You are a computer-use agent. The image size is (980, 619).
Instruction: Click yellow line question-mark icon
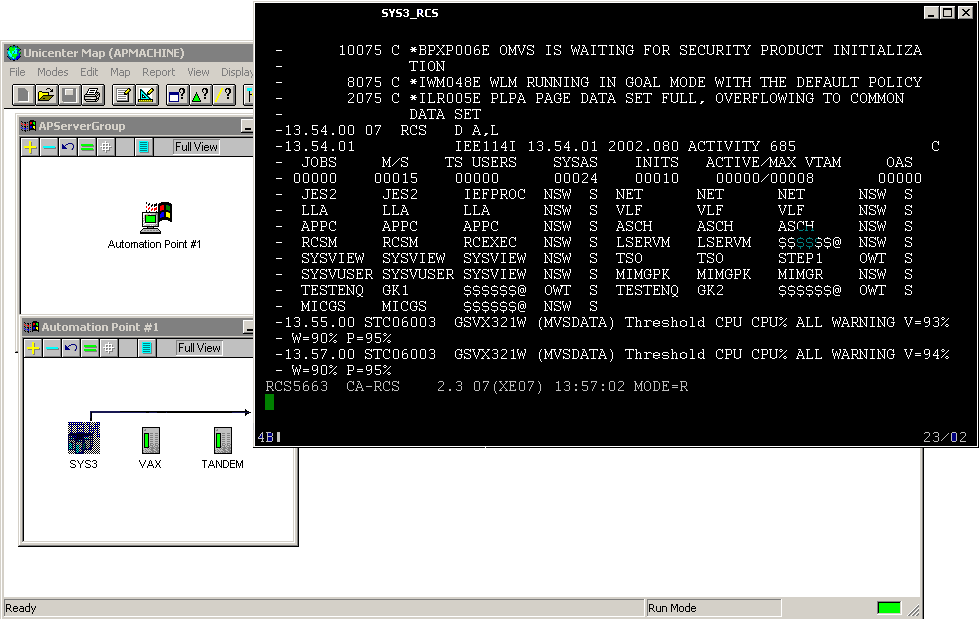(224, 95)
